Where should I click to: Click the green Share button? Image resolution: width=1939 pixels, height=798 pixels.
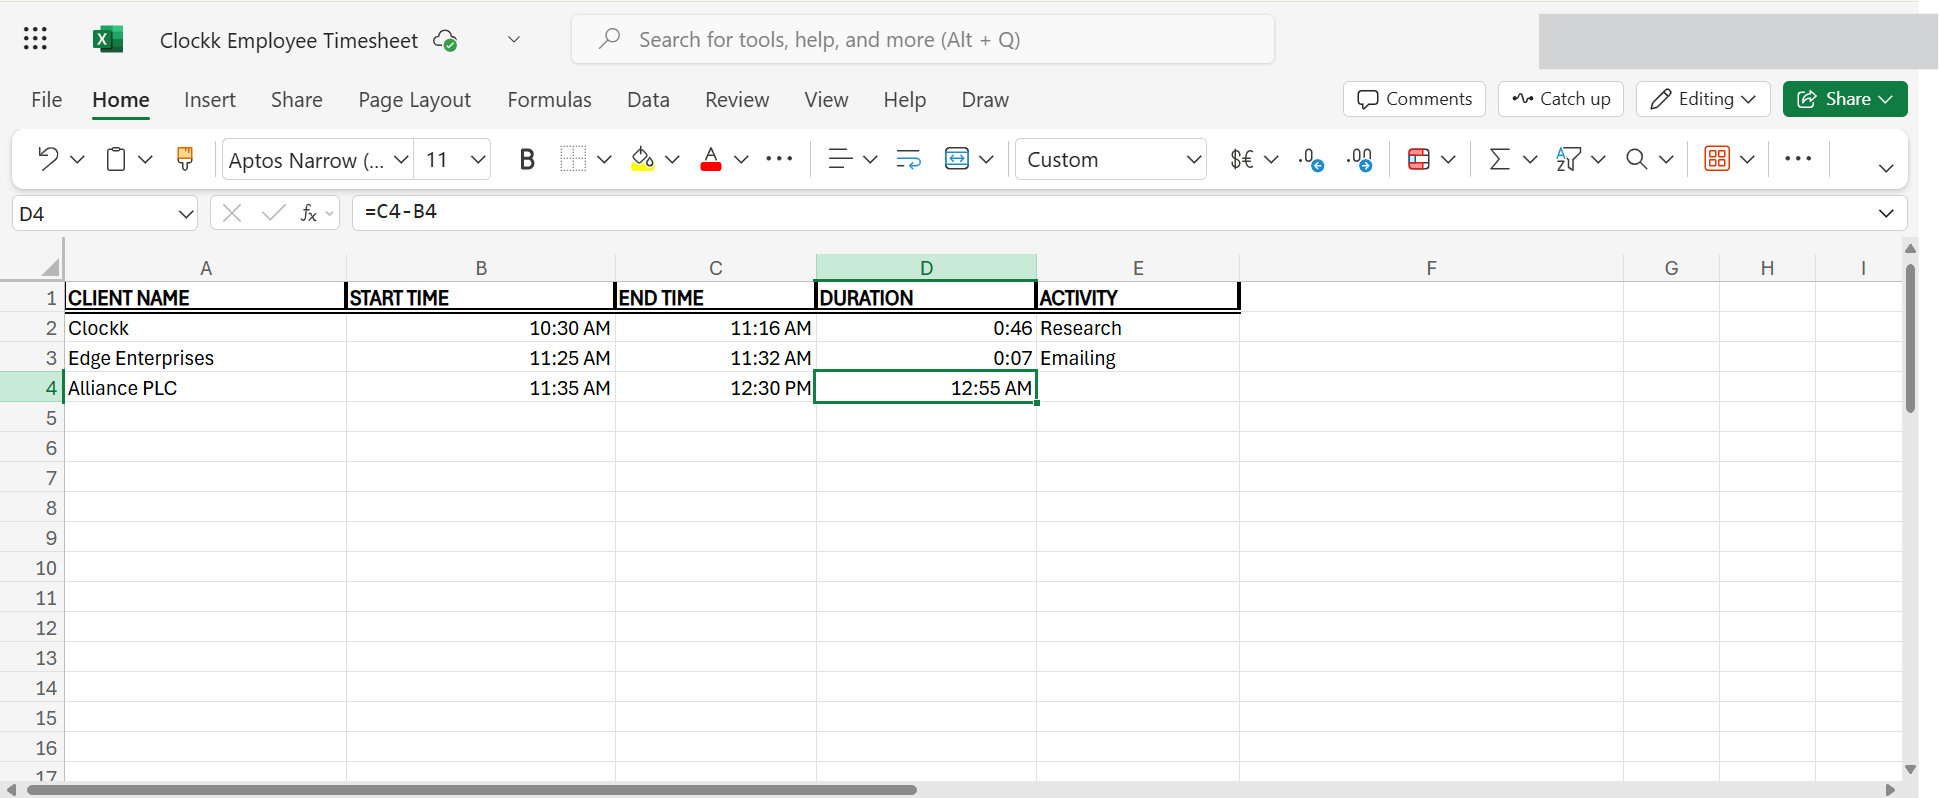(1845, 99)
